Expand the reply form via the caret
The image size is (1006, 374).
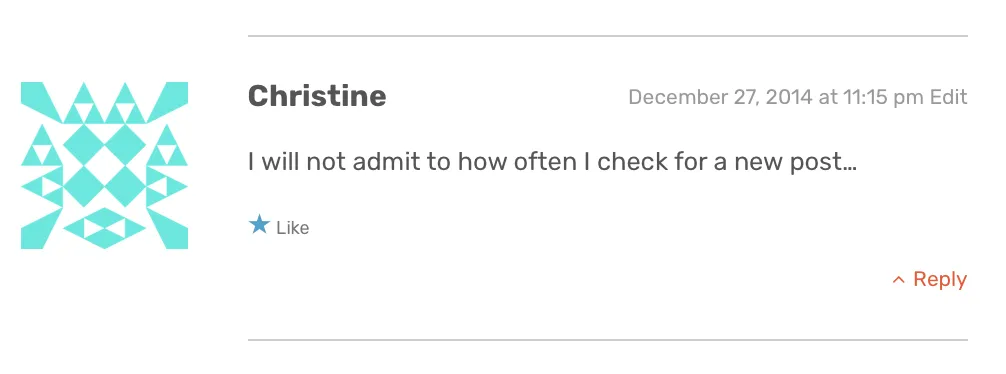pyautogui.click(x=899, y=280)
